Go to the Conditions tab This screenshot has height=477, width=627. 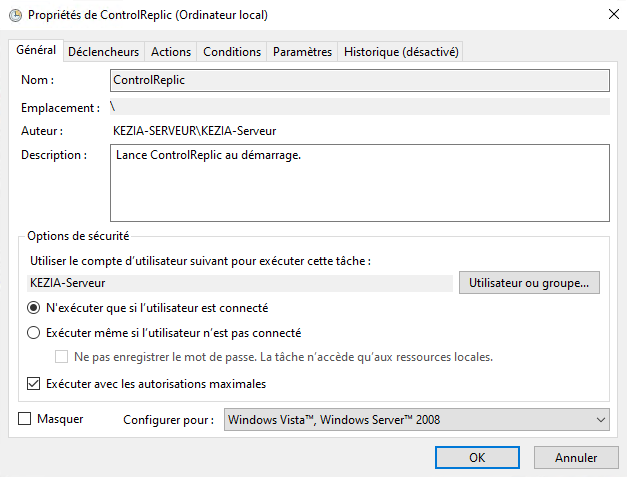tap(231, 52)
